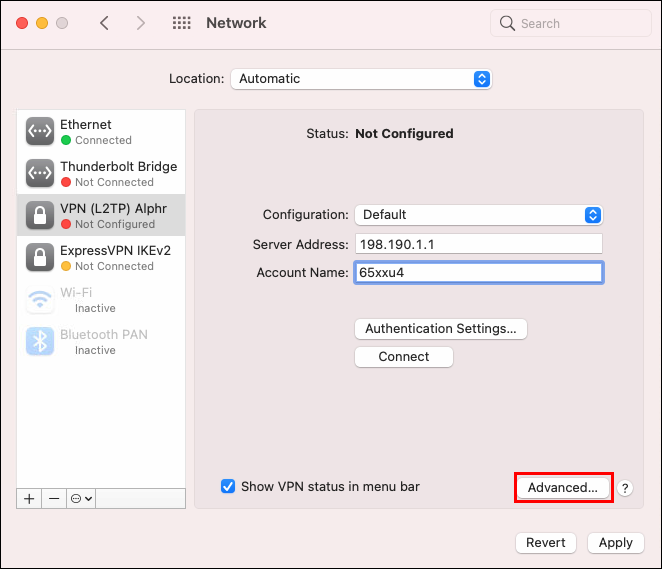Click the 'Not Configured' status under VPN Alphr
This screenshot has width=662, height=569.
[115, 224]
